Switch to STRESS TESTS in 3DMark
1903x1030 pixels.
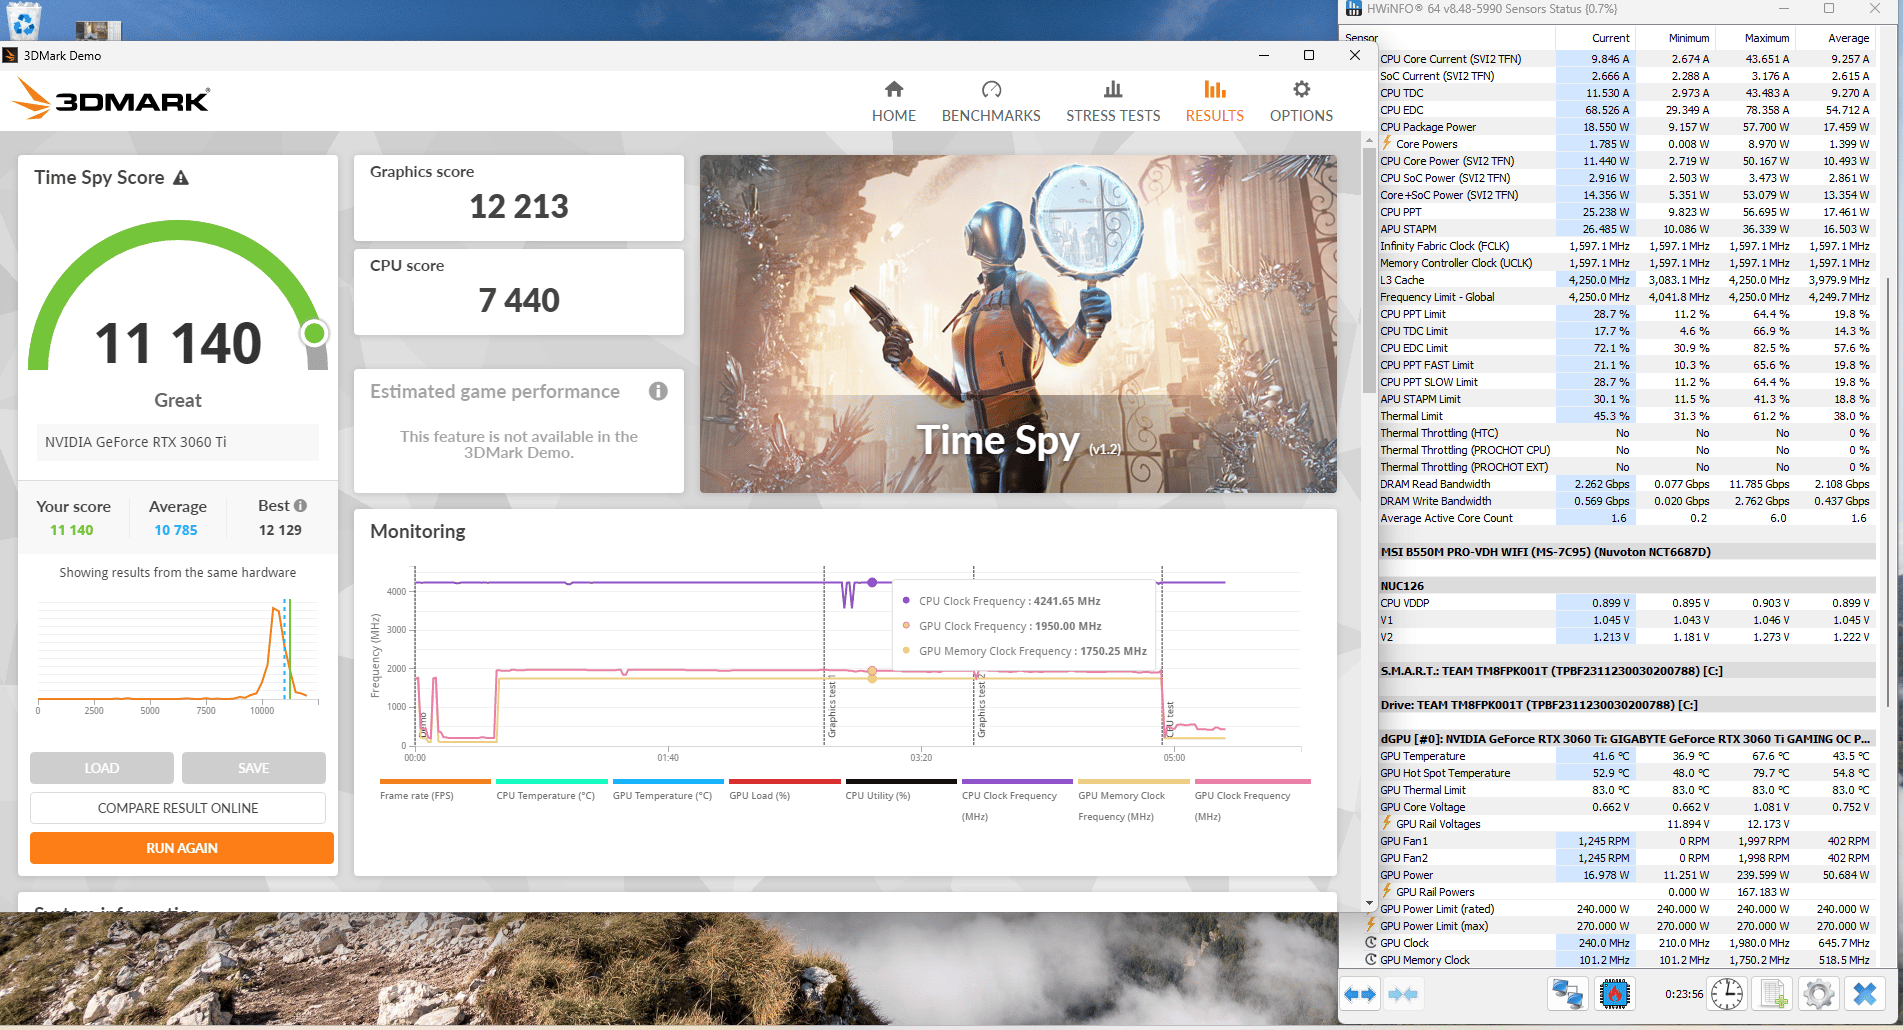coord(1113,102)
